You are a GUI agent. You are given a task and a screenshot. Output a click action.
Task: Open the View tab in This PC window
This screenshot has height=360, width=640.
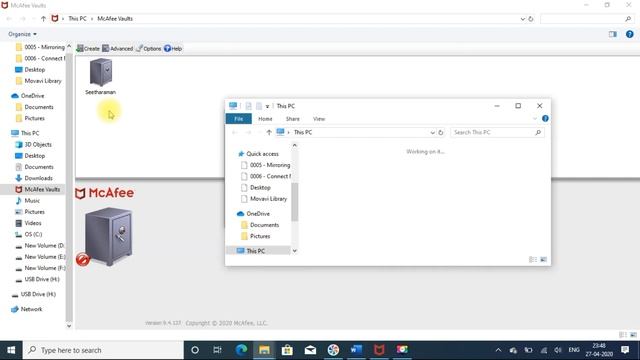tap(319, 119)
